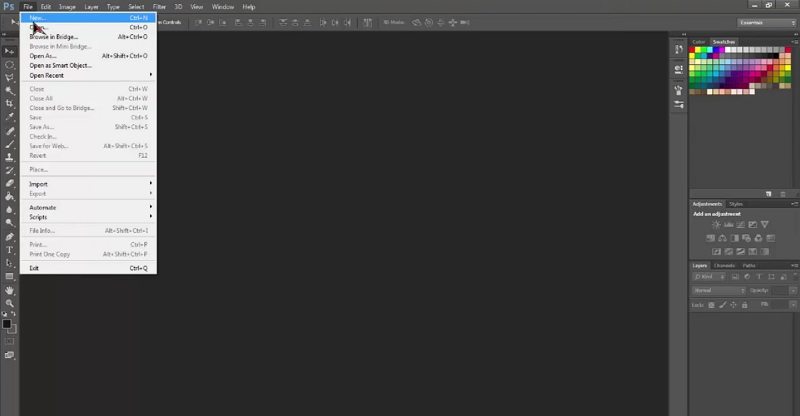
Task: Expand the Open Recent submenu
Action: click(88, 75)
